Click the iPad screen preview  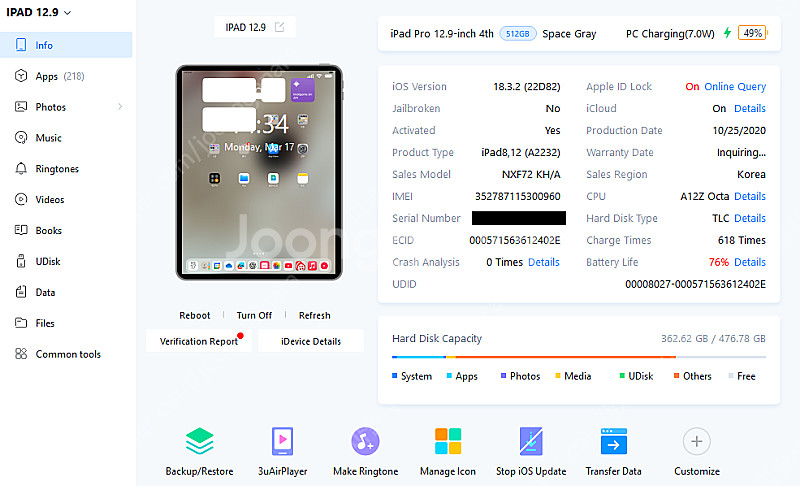click(x=259, y=172)
